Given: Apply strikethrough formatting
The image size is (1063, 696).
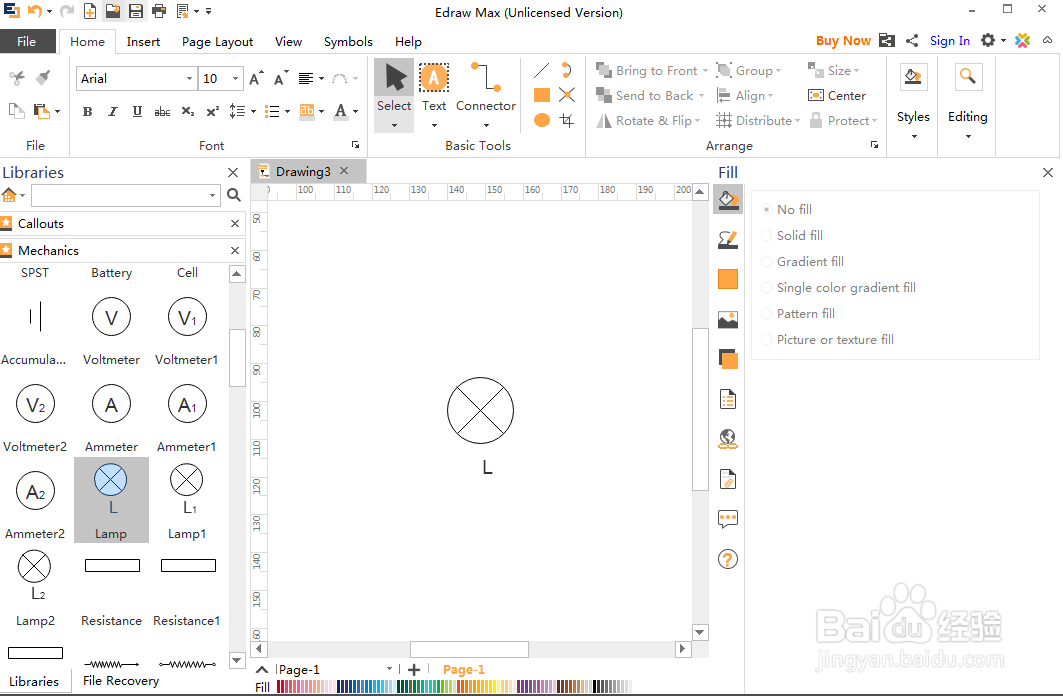Looking at the screenshot, I should click(x=162, y=111).
